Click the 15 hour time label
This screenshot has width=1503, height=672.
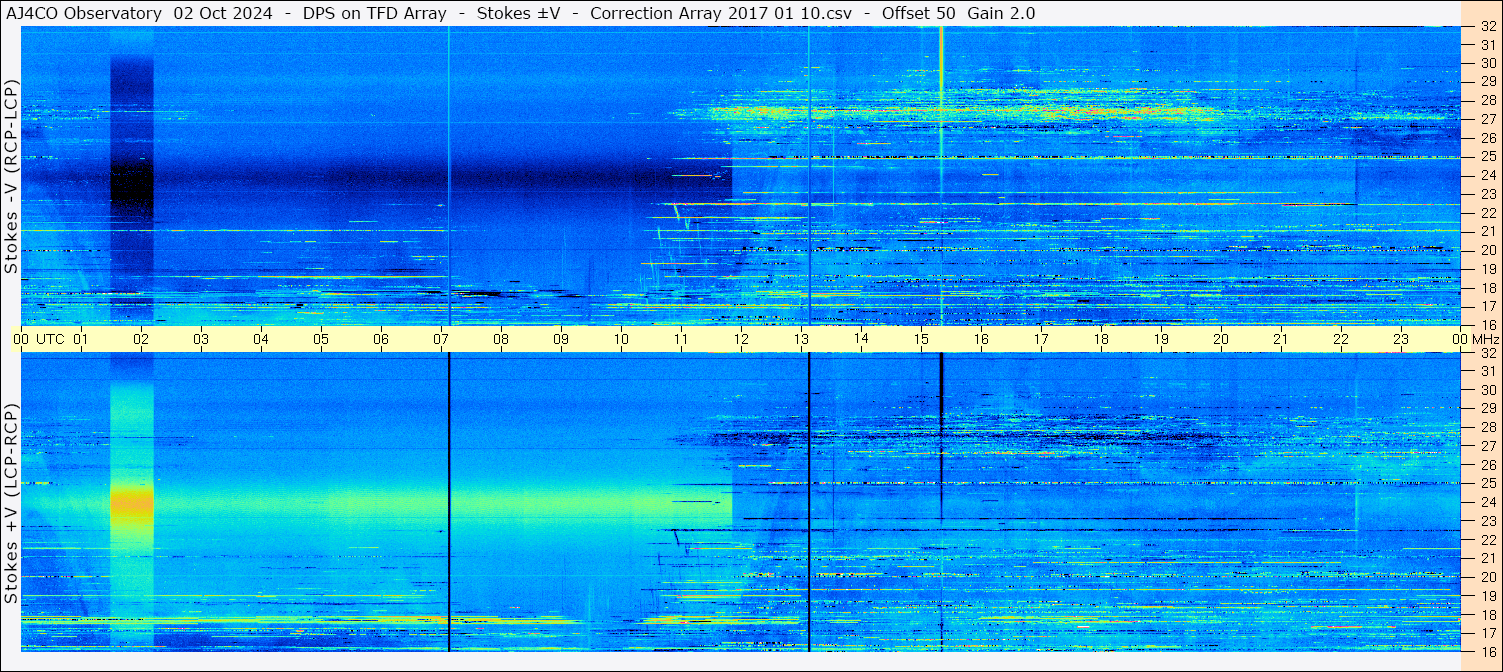click(921, 339)
